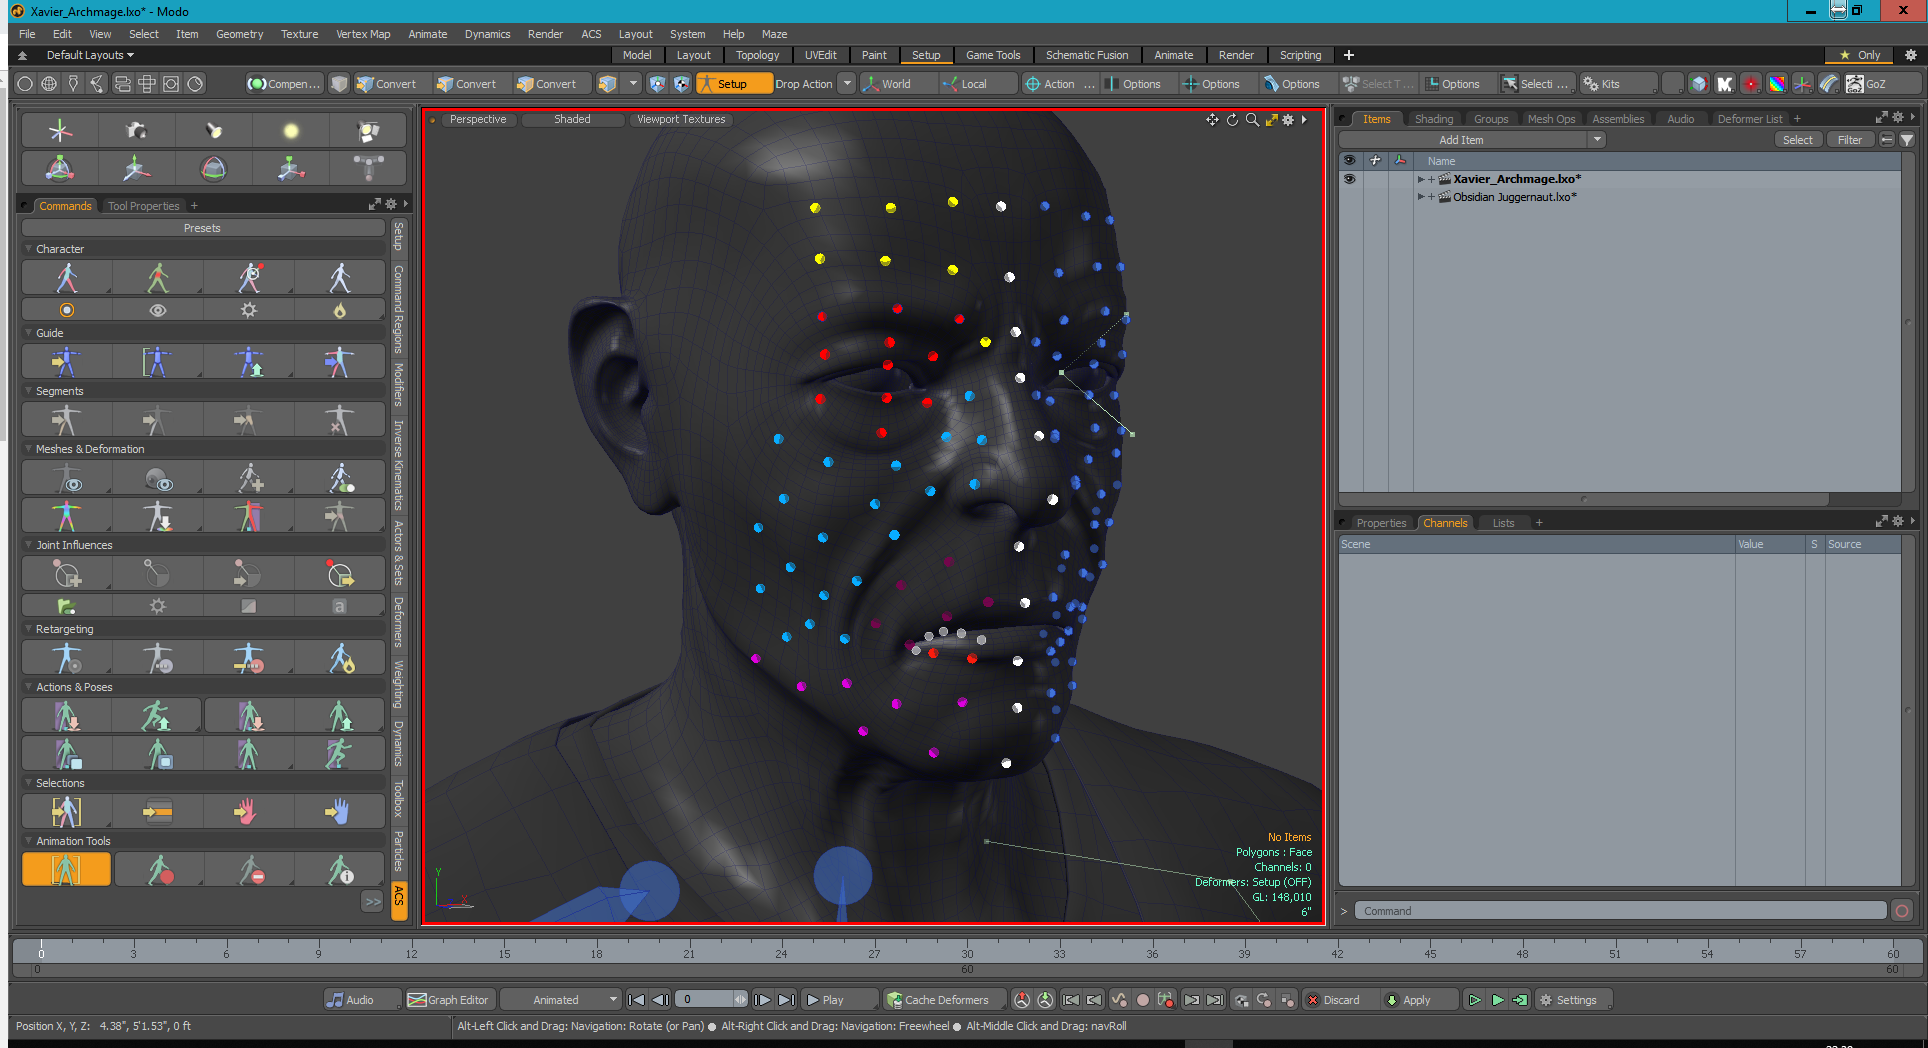1928x1048 pixels.
Task: Click the timeline playhead at frame 0
Action: (41, 952)
